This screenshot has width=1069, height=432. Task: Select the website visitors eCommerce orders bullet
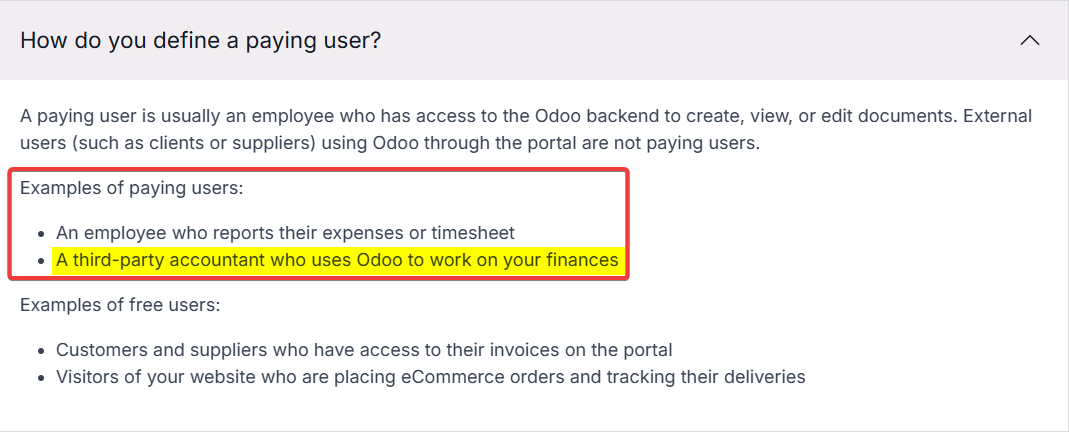[x=430, y=376]
